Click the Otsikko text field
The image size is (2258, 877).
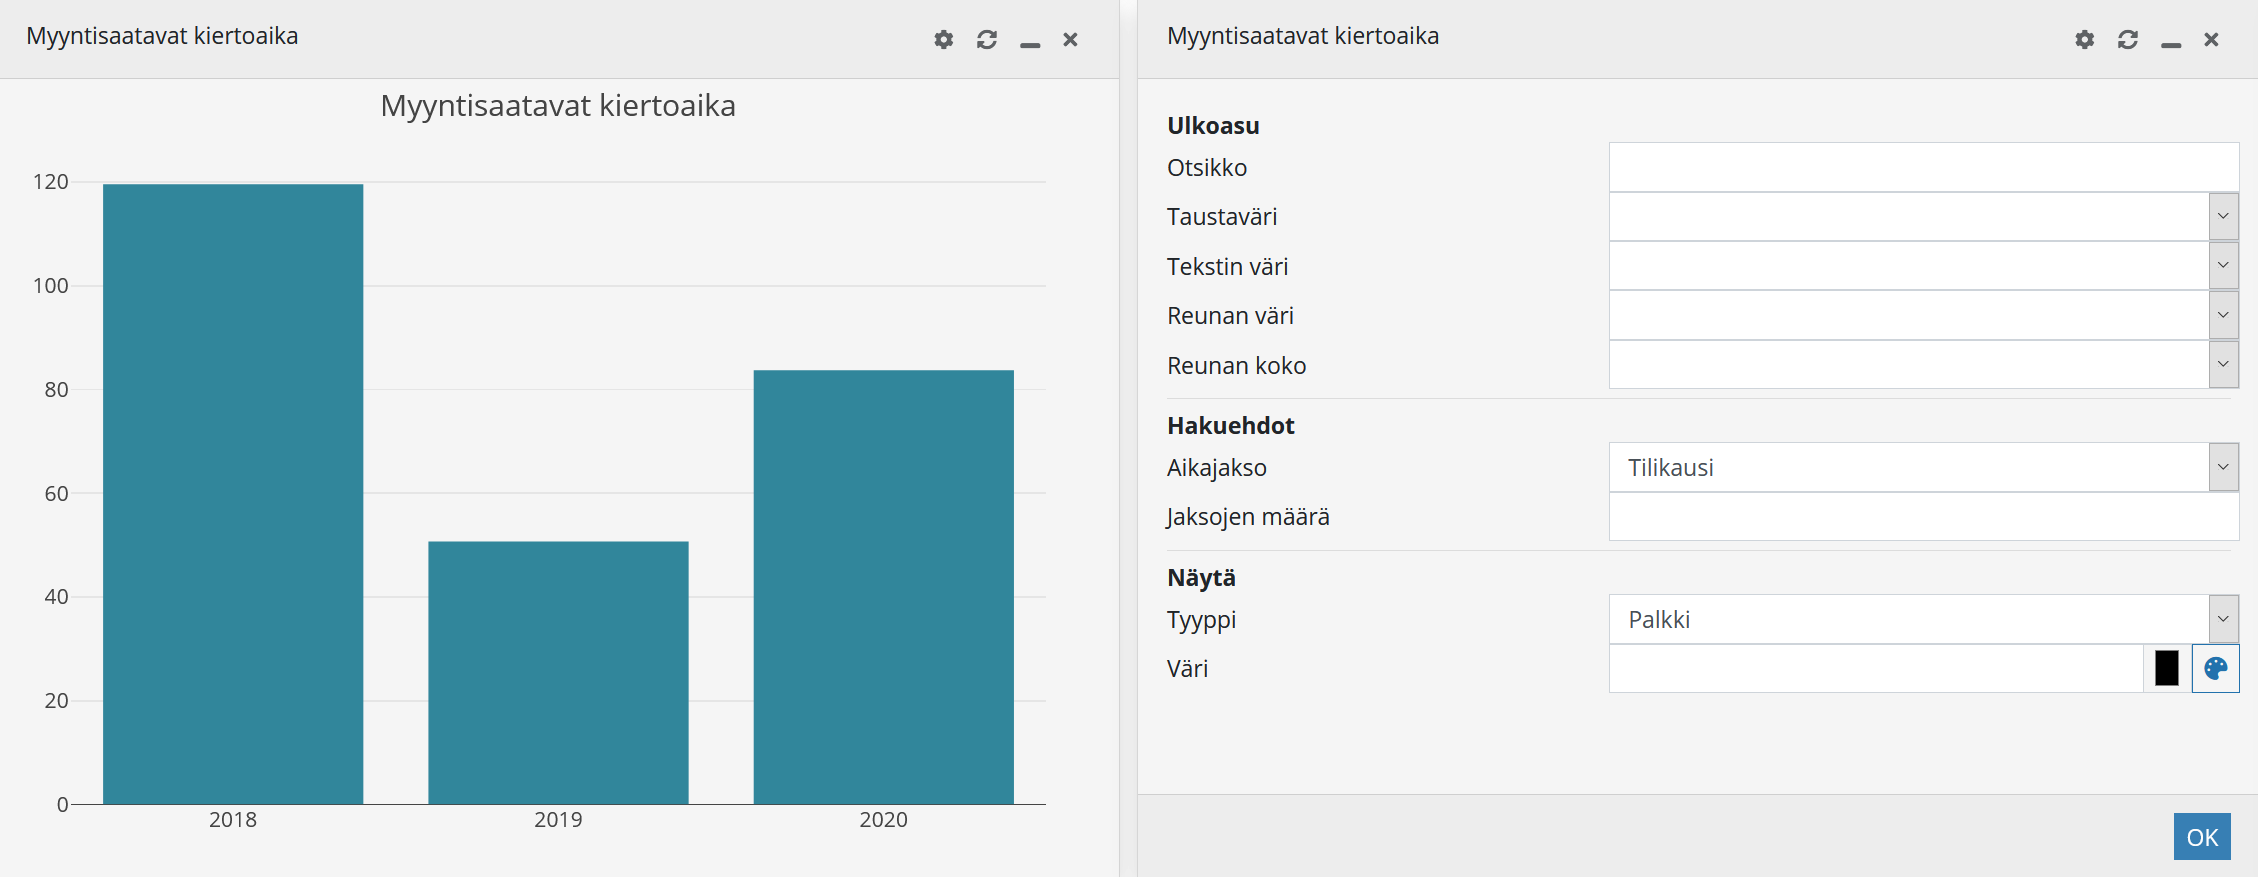pos(1922,167)
